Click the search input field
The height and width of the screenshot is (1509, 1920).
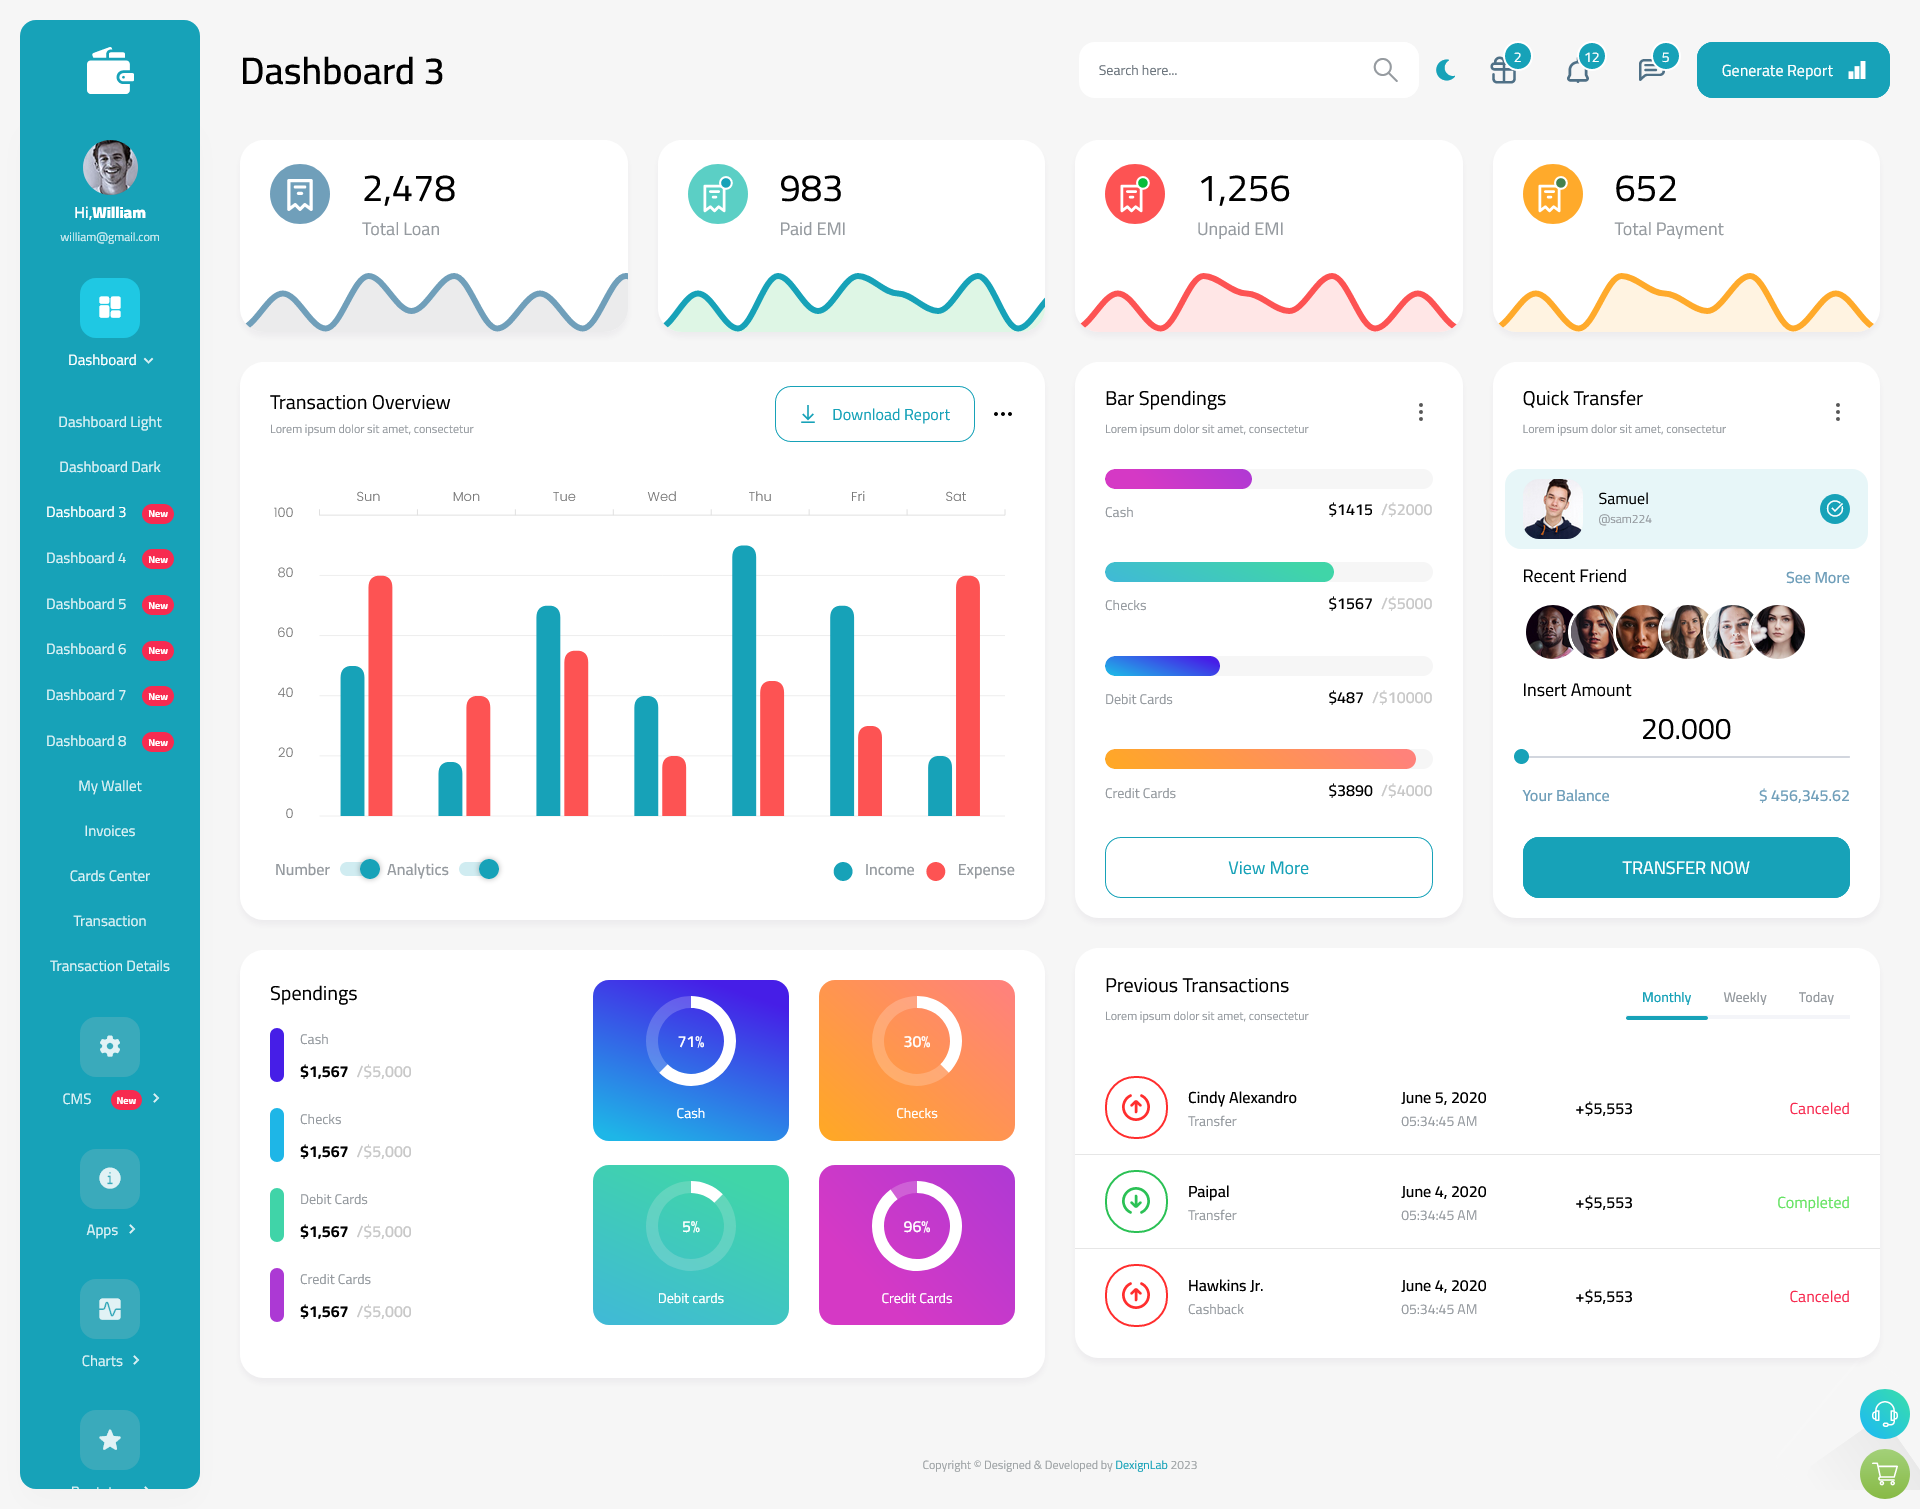(1239, 69)
